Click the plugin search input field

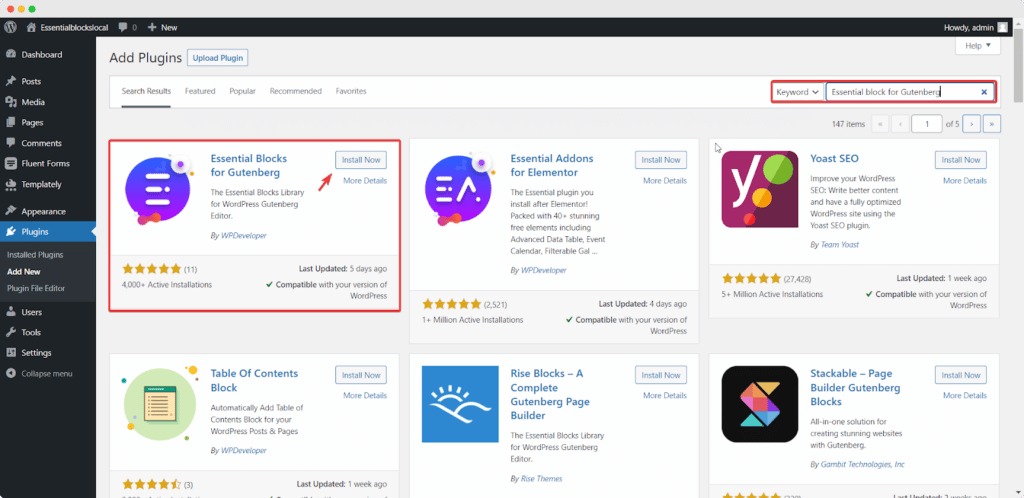pos(900,92)
